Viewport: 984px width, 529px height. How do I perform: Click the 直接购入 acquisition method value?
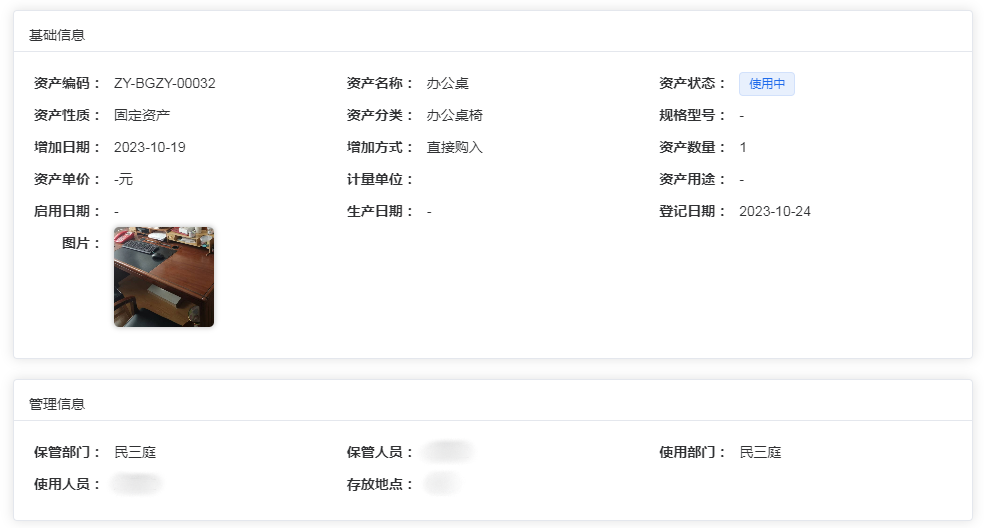pyautogui.click(x=455, y=147)
